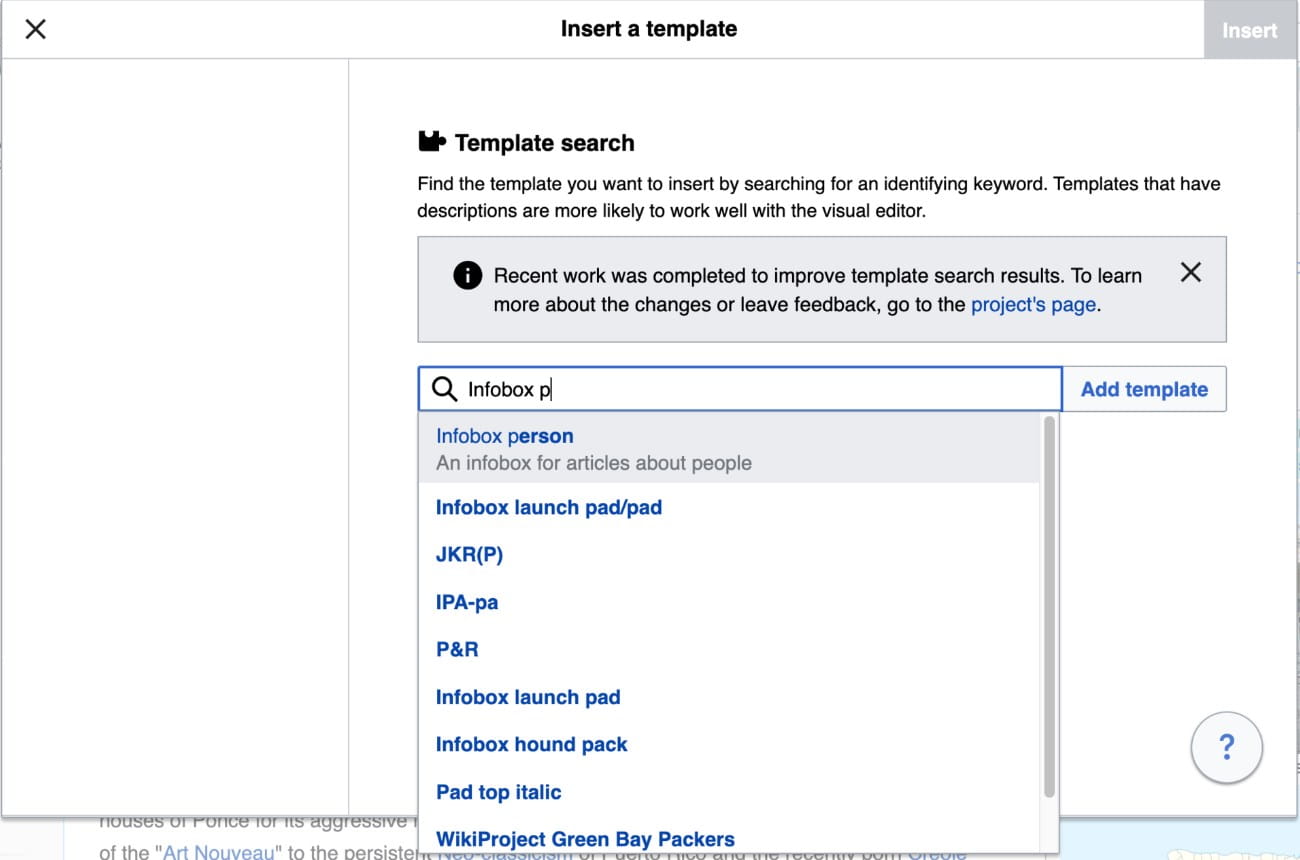Screen dimensions: 1300x860
Task: Select WikiProject Green Bay Packers result
Action: coord(585,839)
